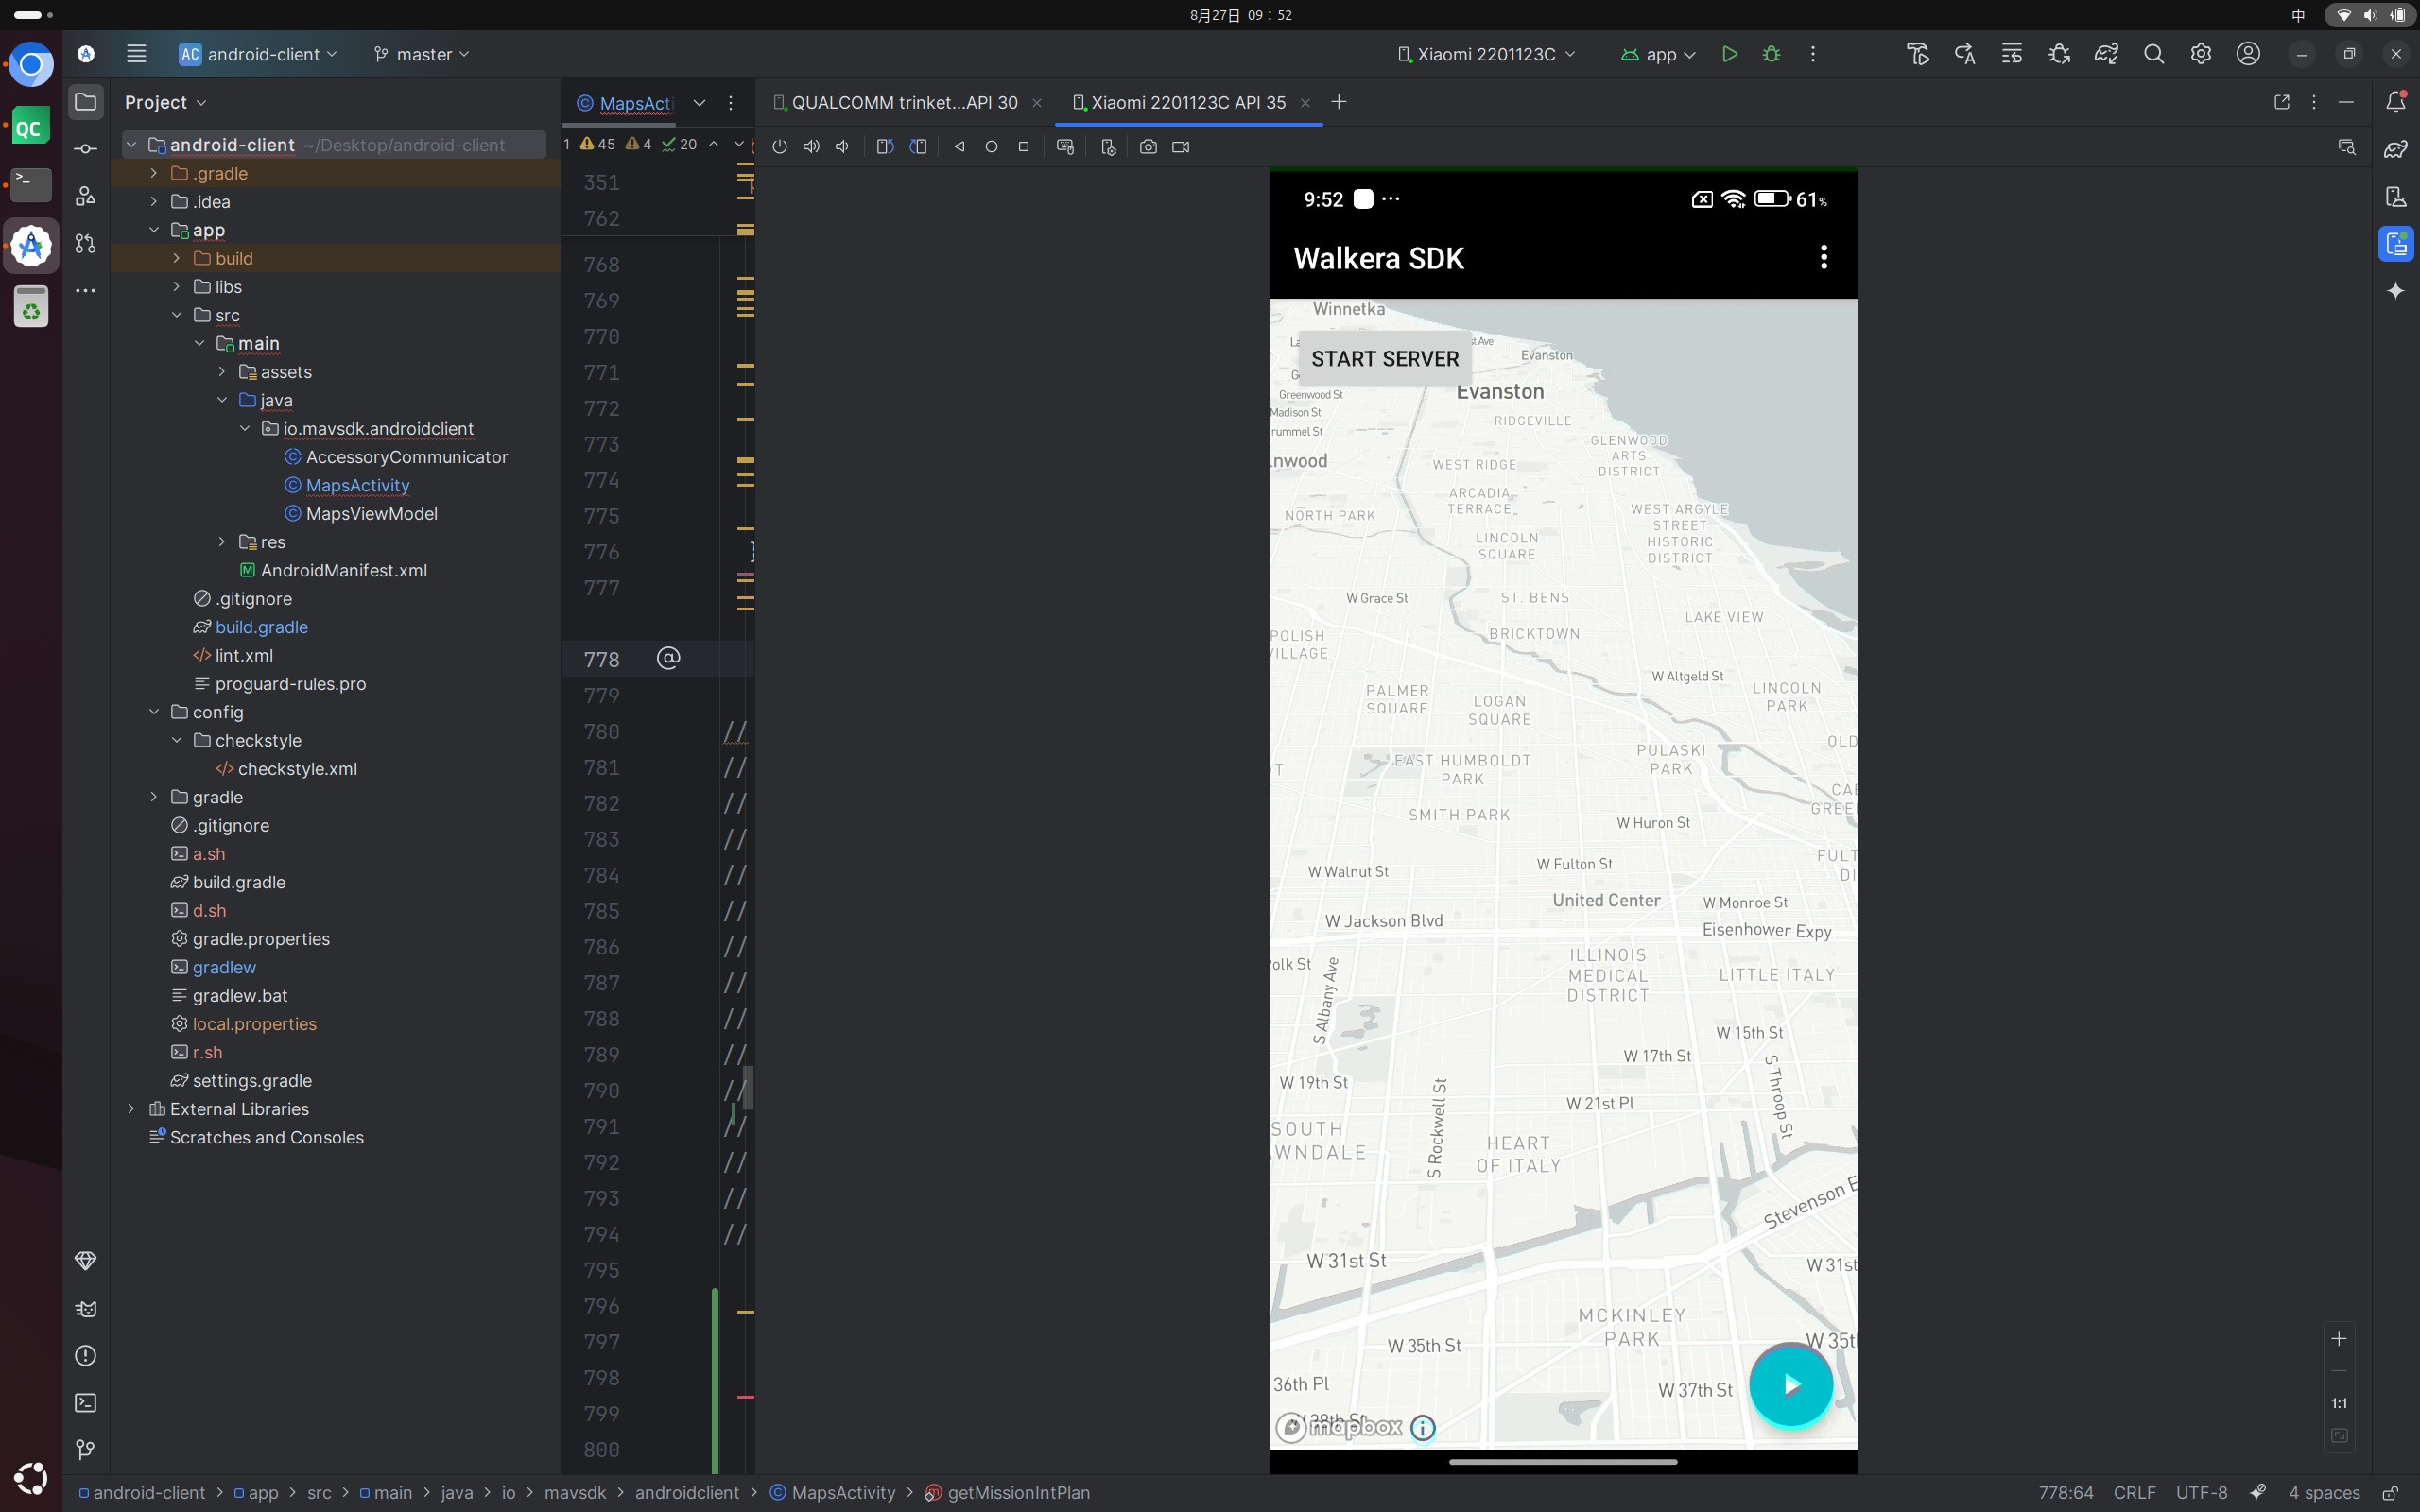Attach Debugger to Android Process icon
The height and width of the screenshot is (1512, 2420).
2059,54
